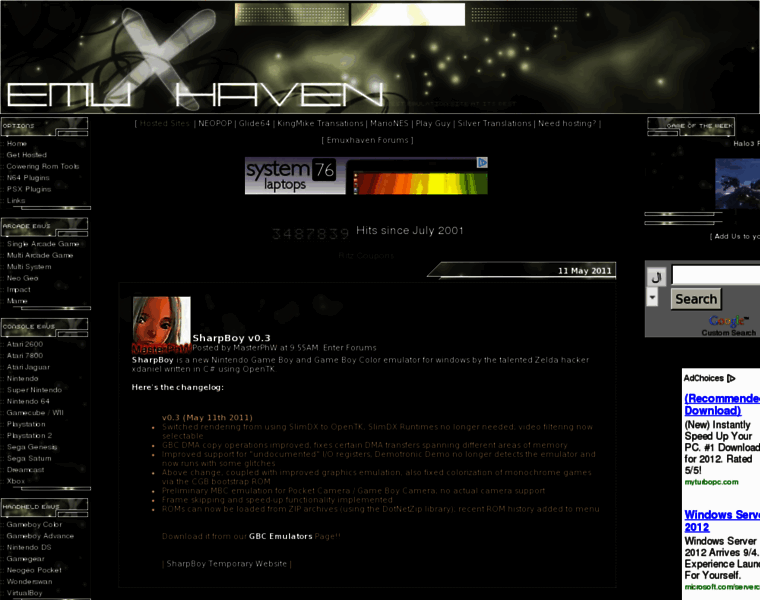This screenshot has width=760, height=600.
Task: Click the SharpBoy v0.3 post title
Action: pos(231,338)
